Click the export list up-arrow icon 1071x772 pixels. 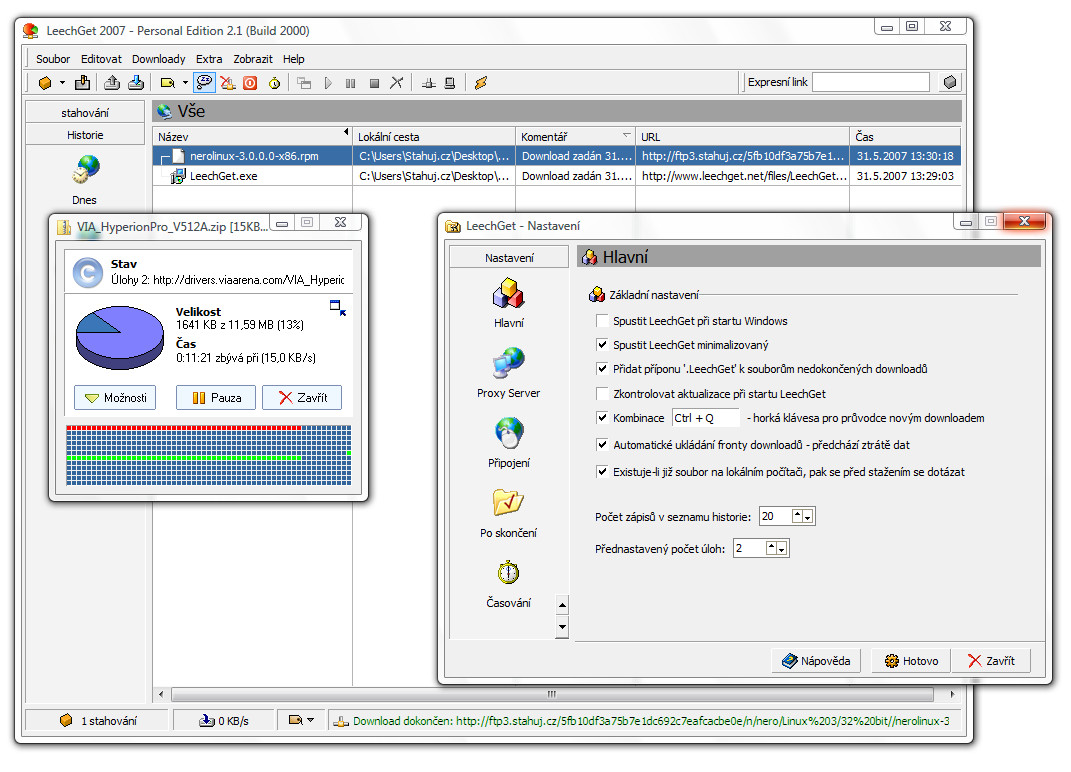pyautogui.click(x=112, y=83)
